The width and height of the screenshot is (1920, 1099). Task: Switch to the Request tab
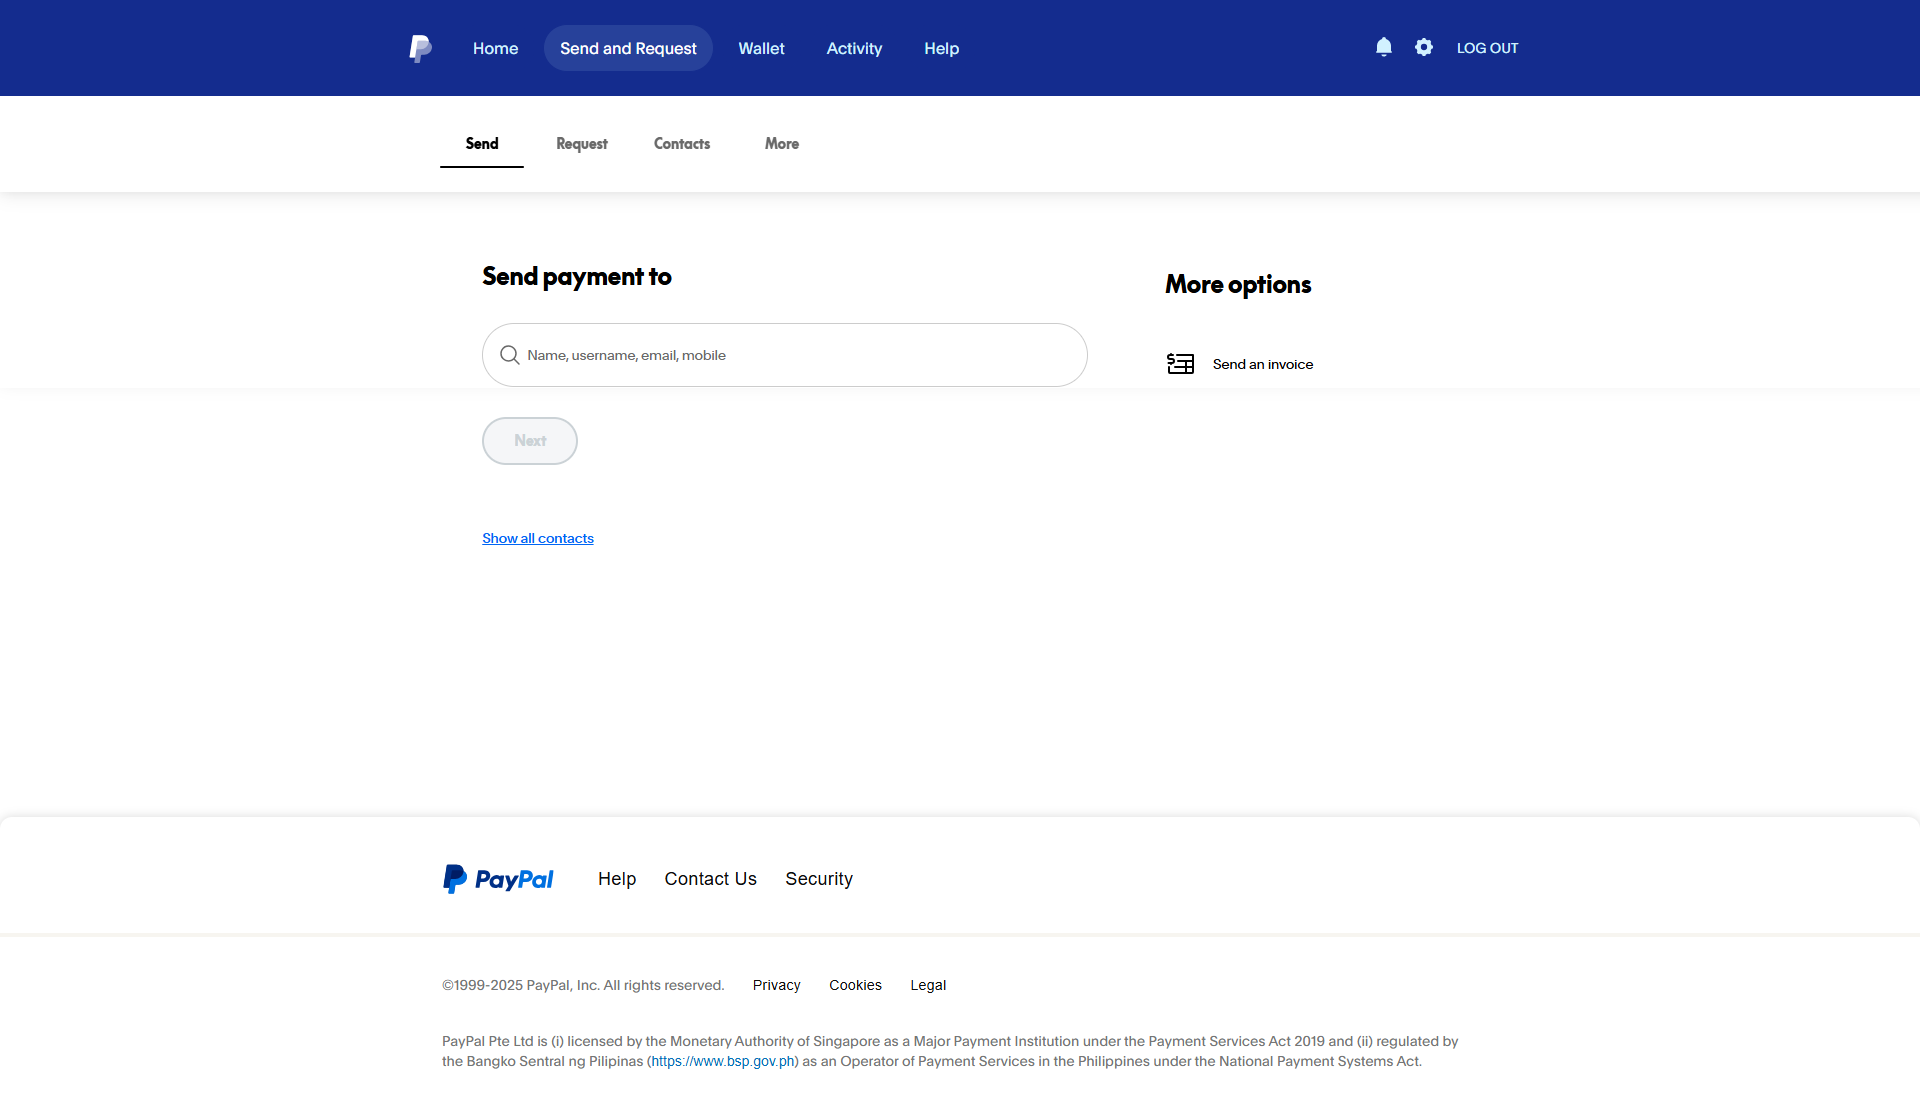click(581, 144)
